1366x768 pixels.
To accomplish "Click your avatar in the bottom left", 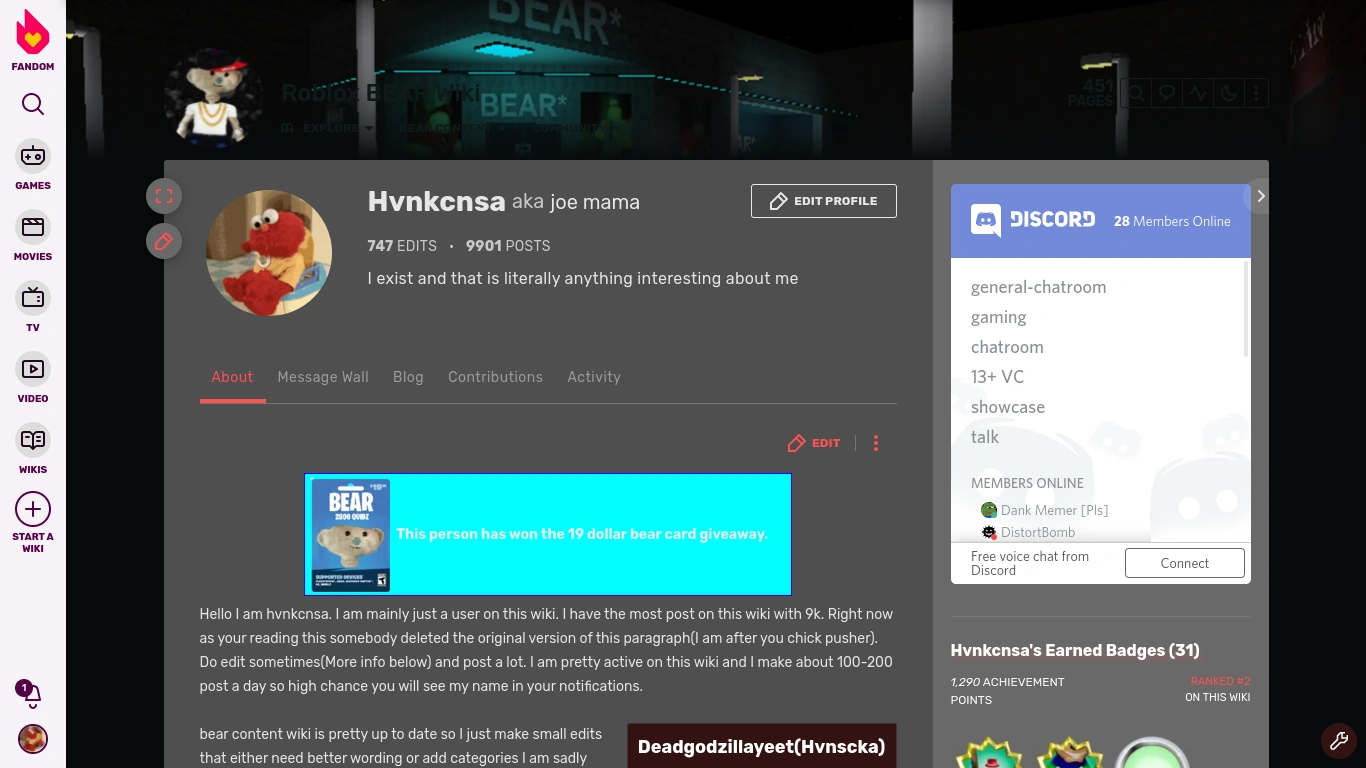I will [33, 739].
